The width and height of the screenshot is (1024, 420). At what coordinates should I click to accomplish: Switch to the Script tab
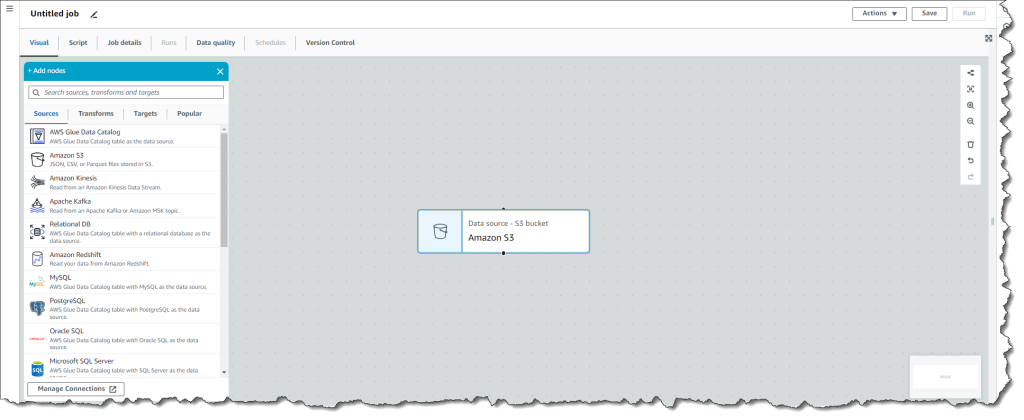(x=78, y=42)
